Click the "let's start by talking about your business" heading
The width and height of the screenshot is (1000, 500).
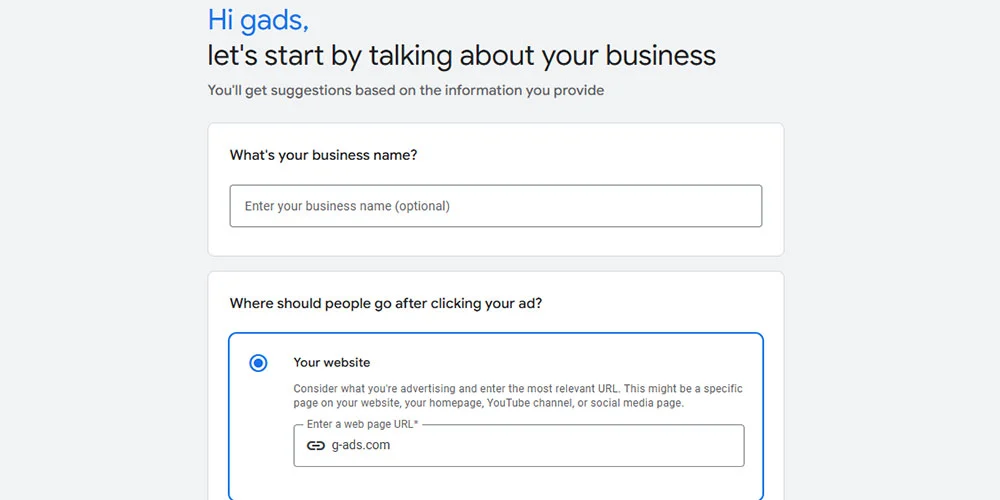461,55
